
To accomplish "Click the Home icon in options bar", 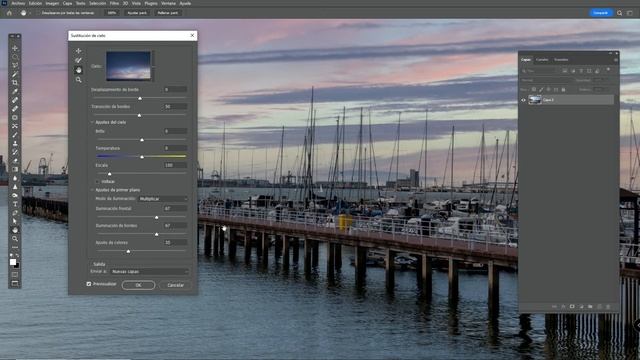I will (x=9, y=13).
